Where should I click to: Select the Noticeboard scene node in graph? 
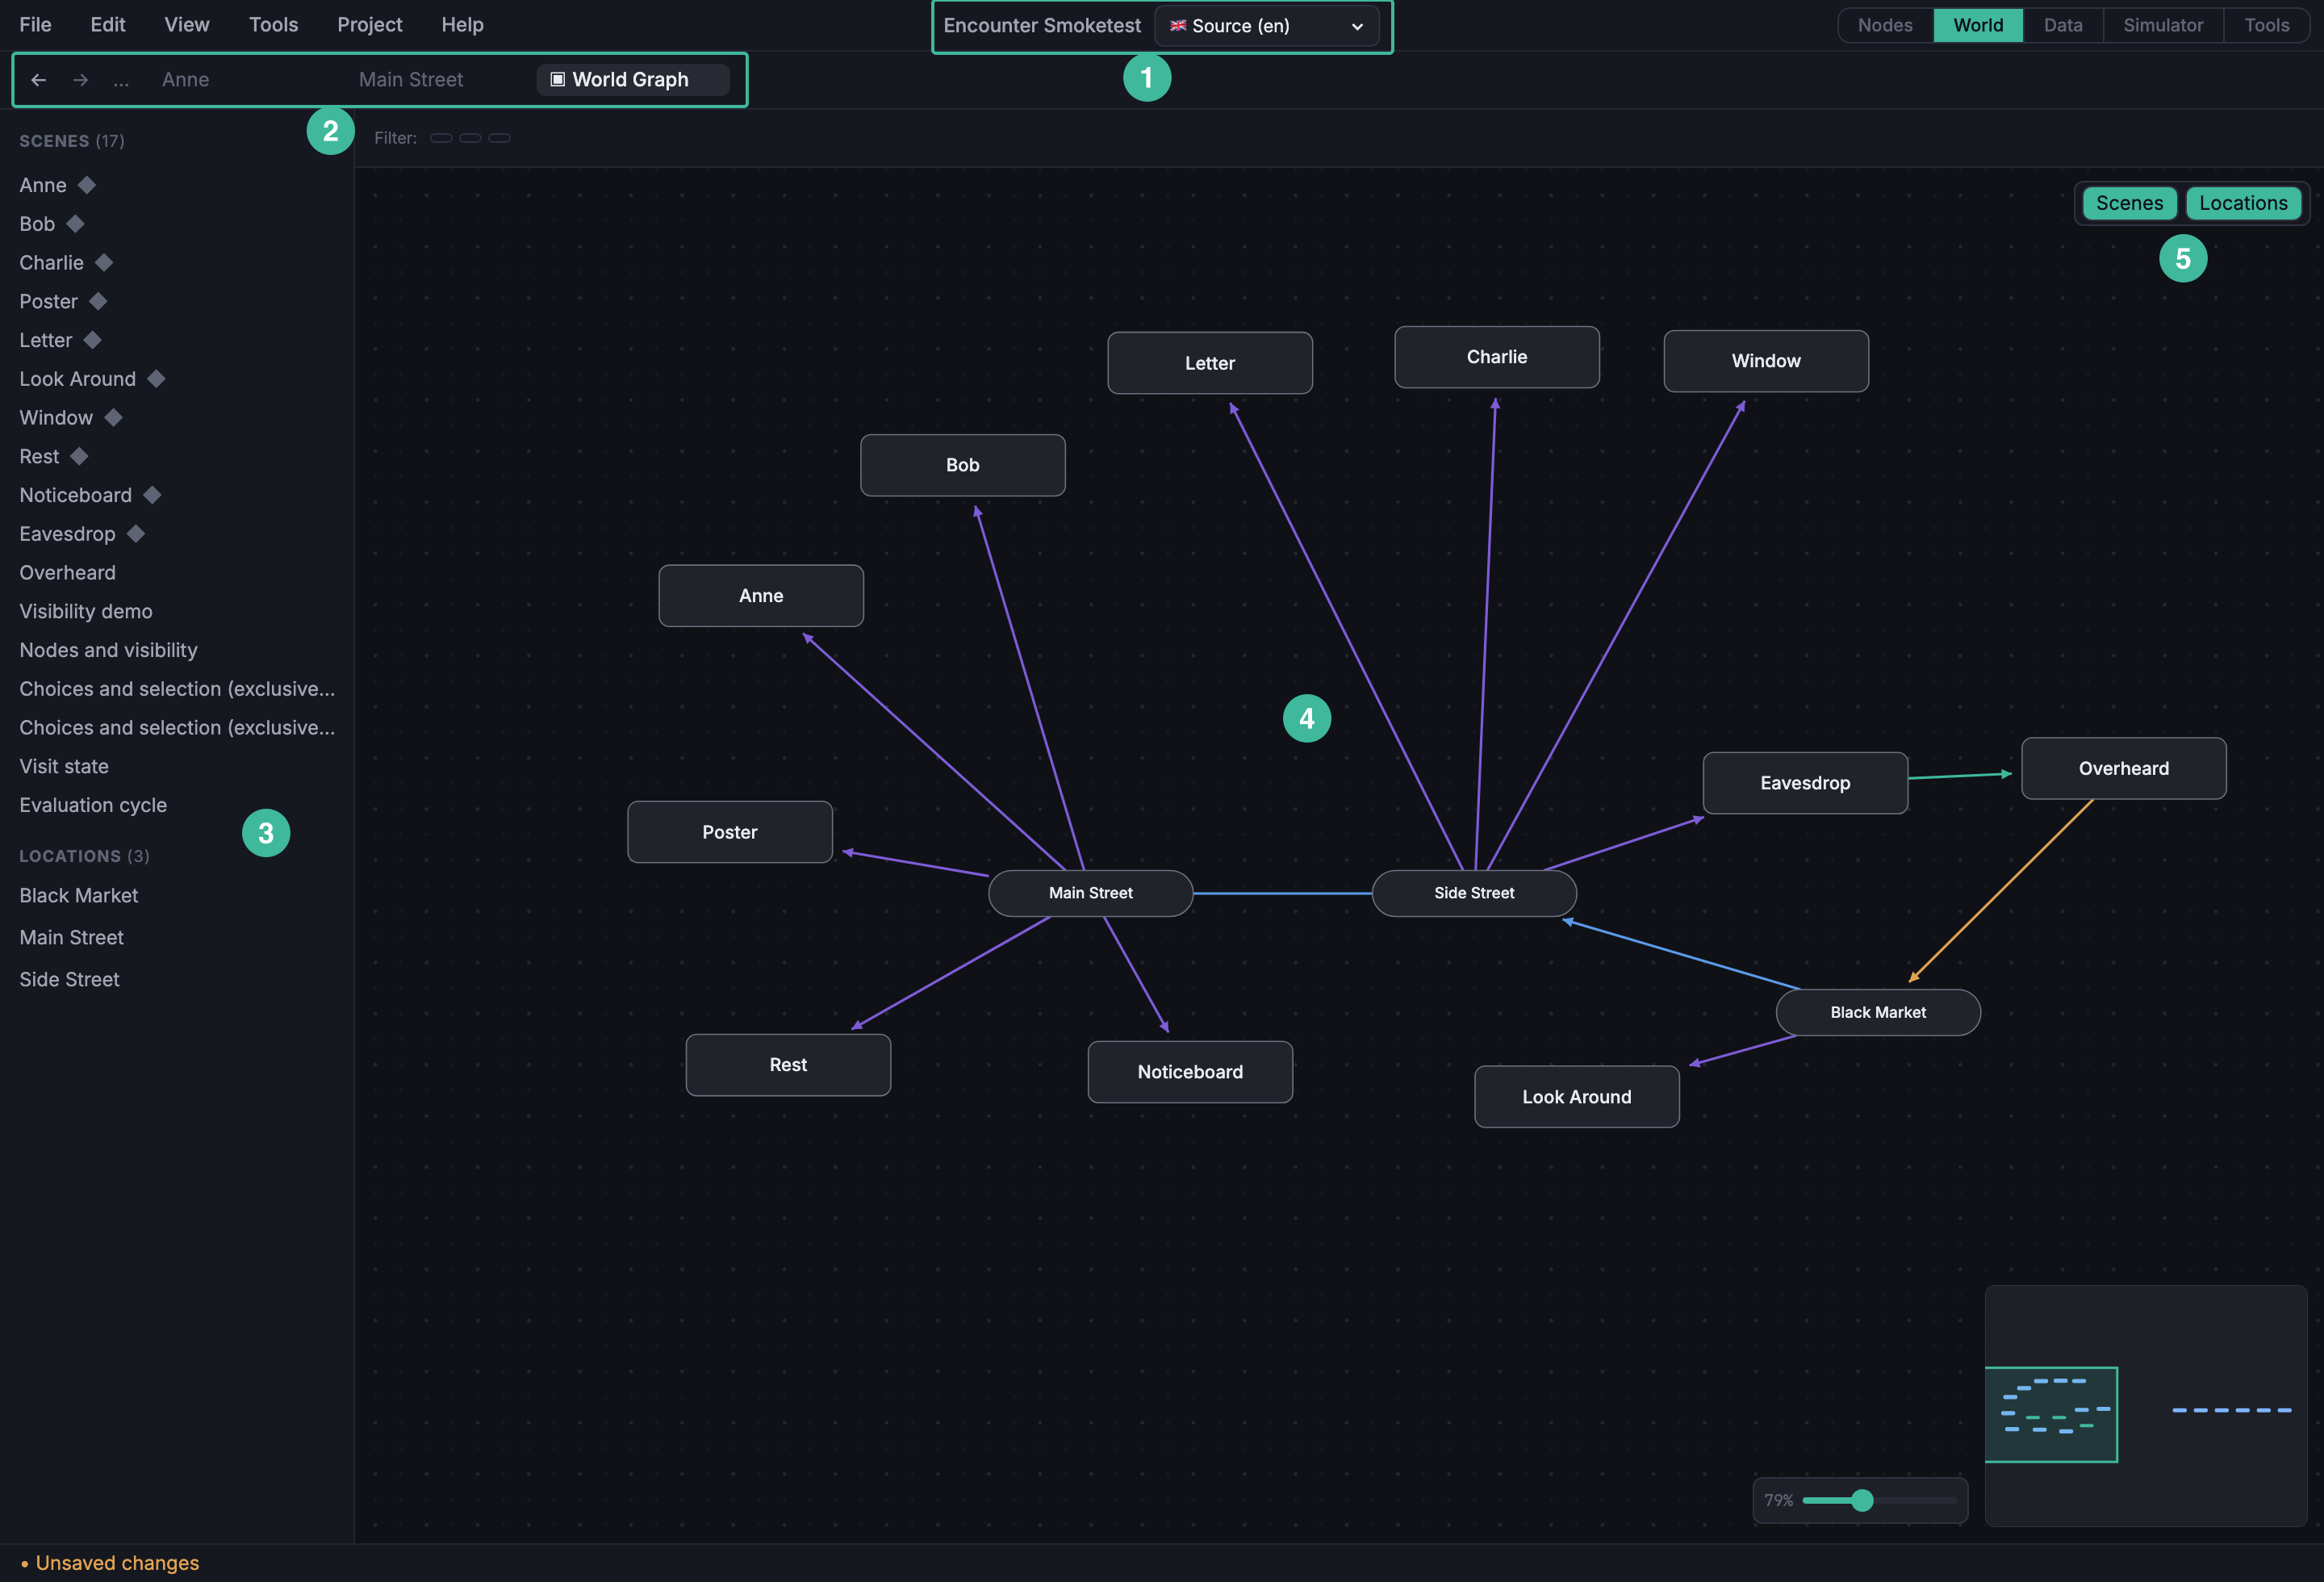(1190, 1072)
